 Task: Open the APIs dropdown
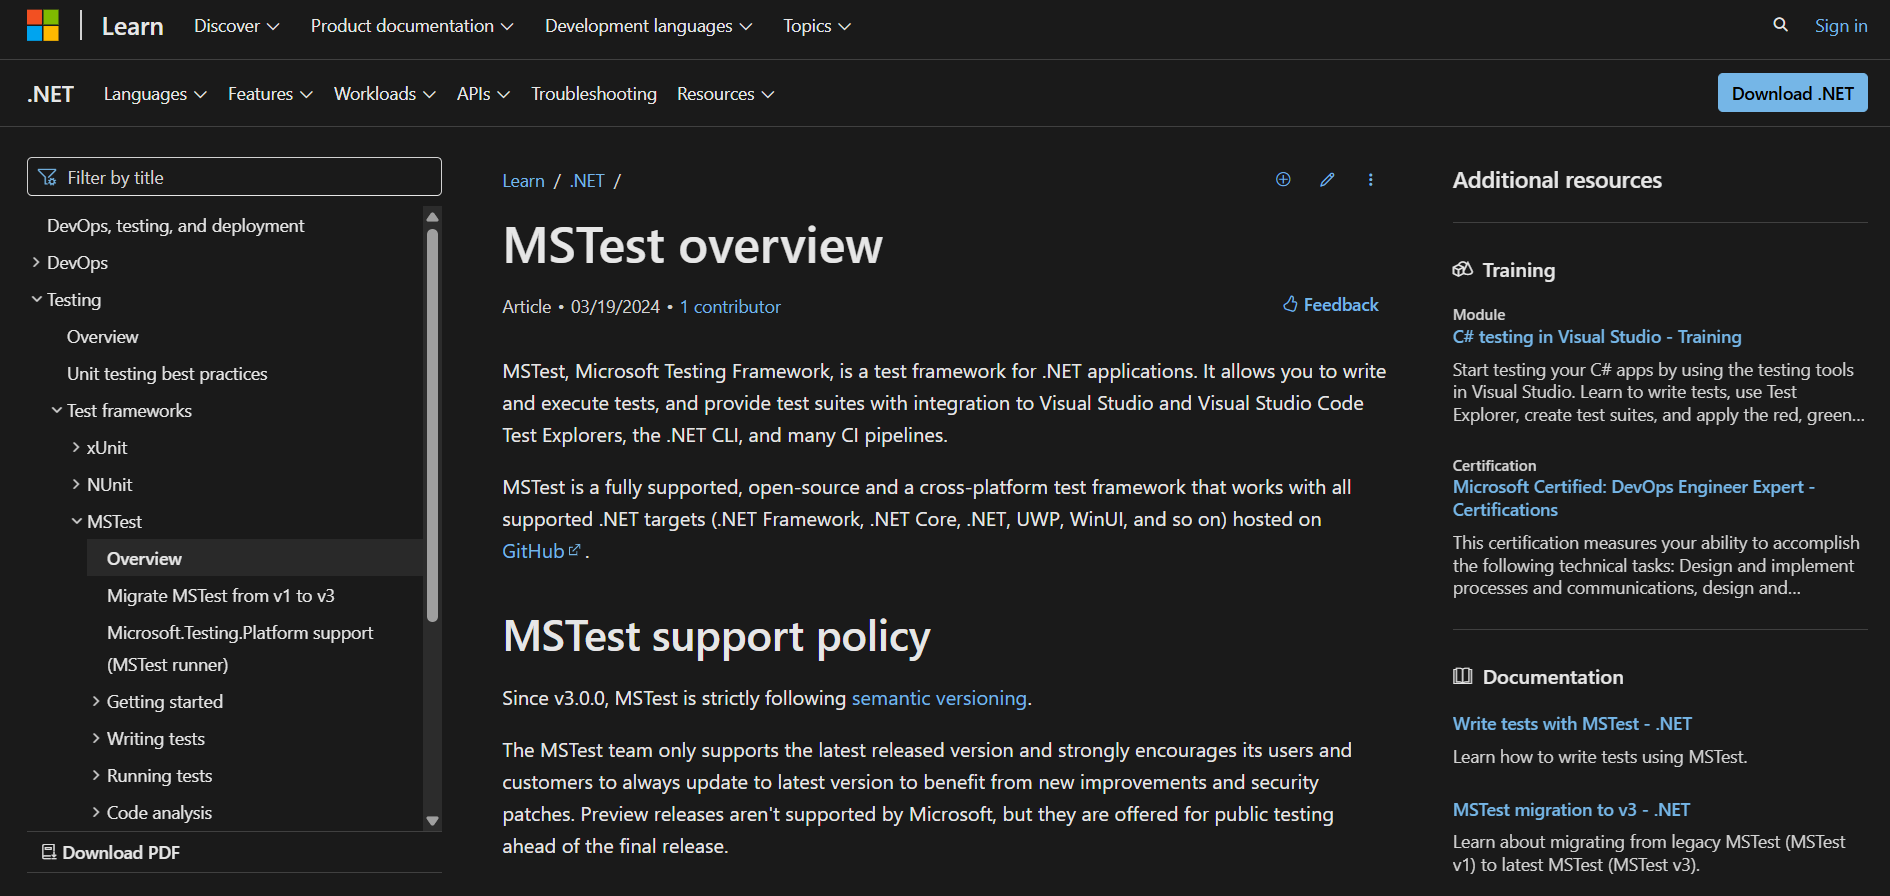[483, 94]
